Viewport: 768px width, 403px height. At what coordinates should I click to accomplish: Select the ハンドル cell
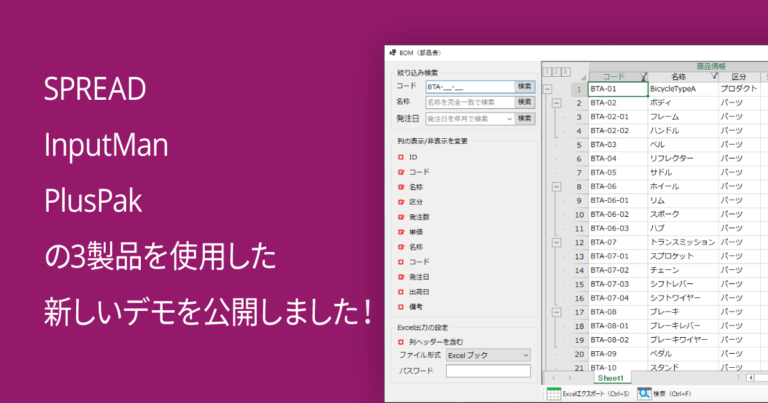point(683,131)
